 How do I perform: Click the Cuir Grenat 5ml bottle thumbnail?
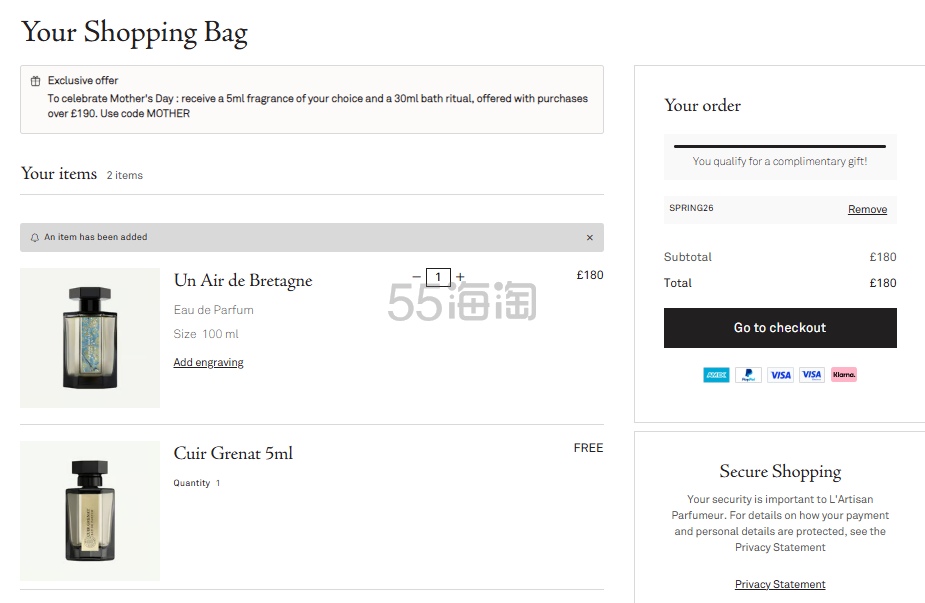(90, 511)
